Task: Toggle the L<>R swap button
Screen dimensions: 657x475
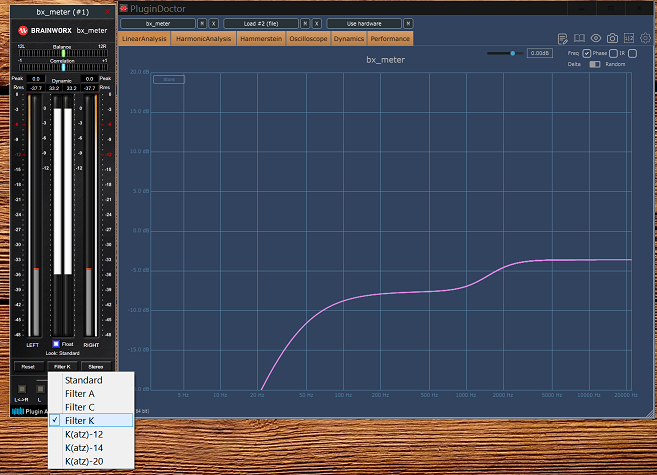Action: point(22,389)
